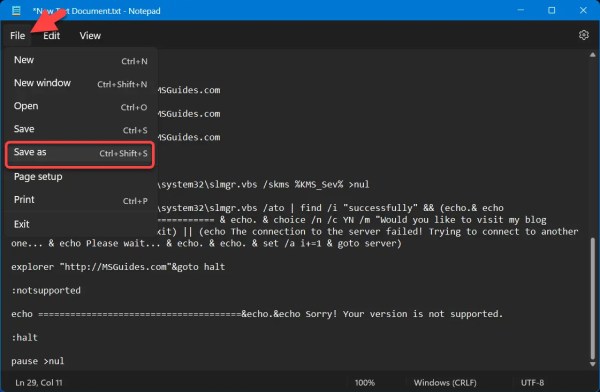Click the Notepad app icon in title bar
Viewport: 600px width, 392px height.
coord(16,11)
